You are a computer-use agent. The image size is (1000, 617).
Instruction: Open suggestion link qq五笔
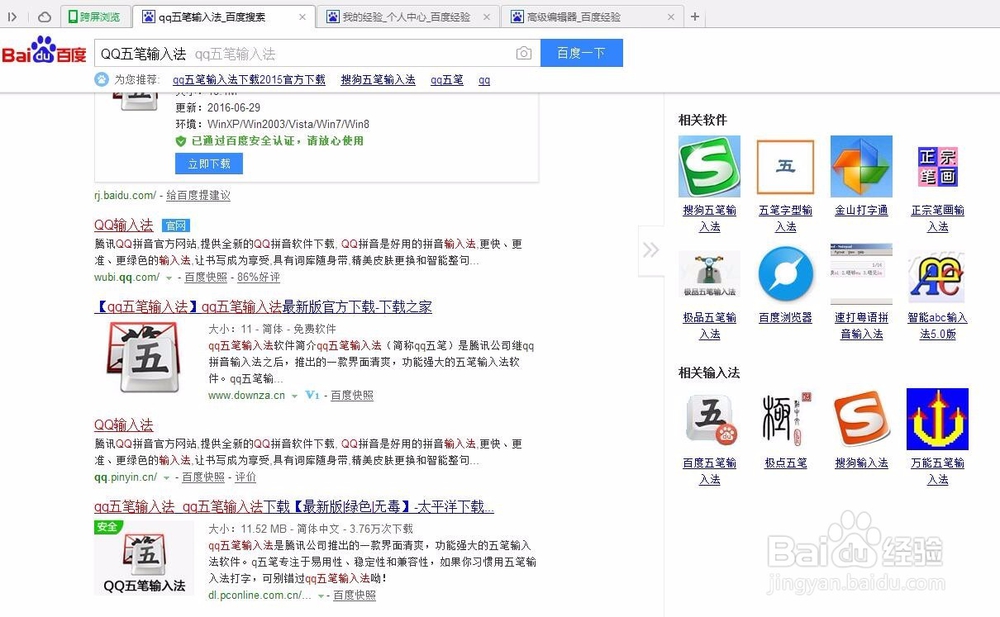click(x=446, y=80)
